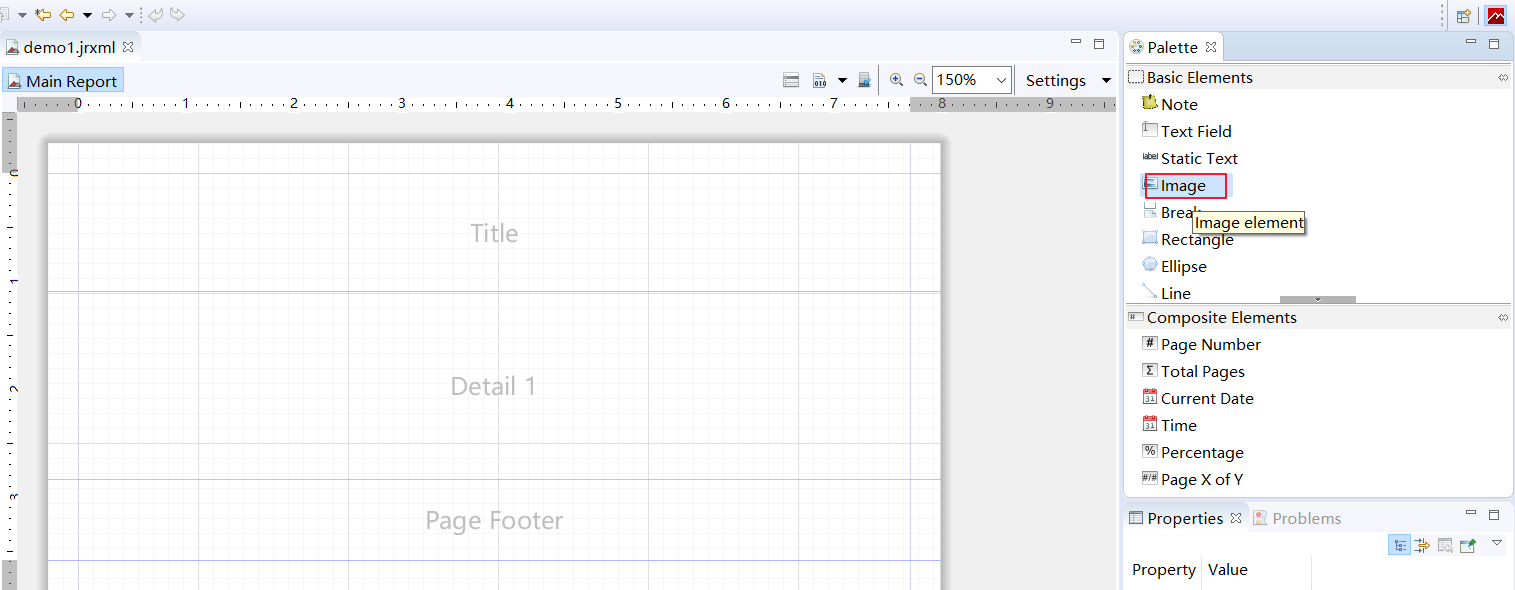Close the demo1.jrxml editor tab
Viewport: 1515px width, 590px height.
click(x=128, y=47)
